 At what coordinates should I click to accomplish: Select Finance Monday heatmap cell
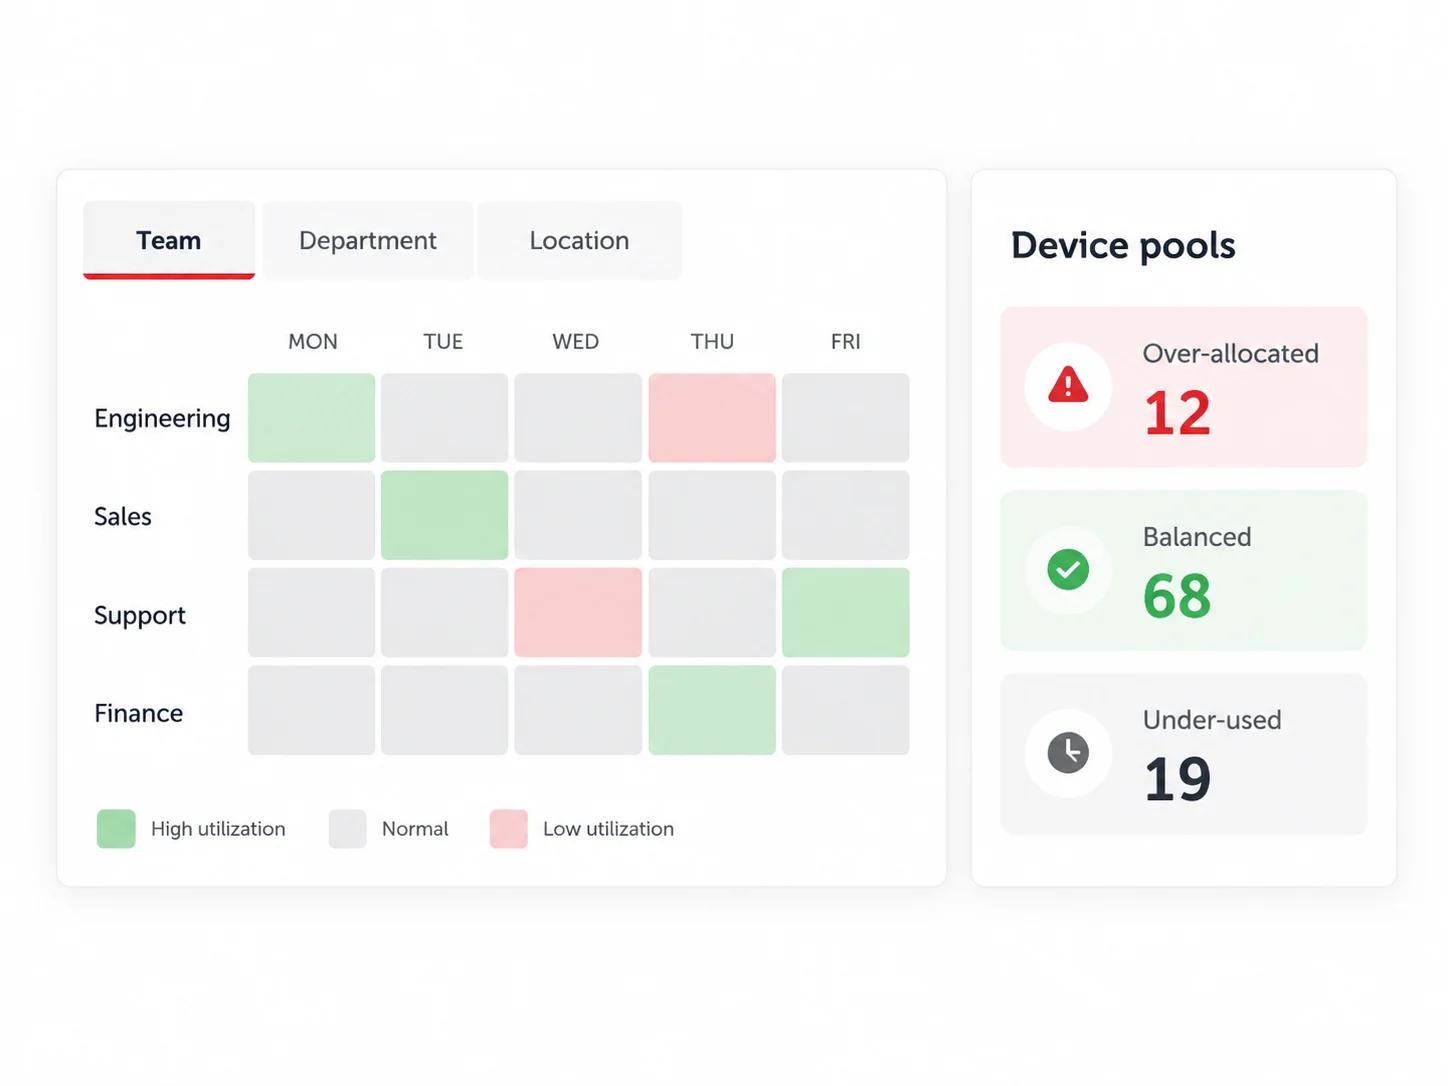(x=311, y=710)
